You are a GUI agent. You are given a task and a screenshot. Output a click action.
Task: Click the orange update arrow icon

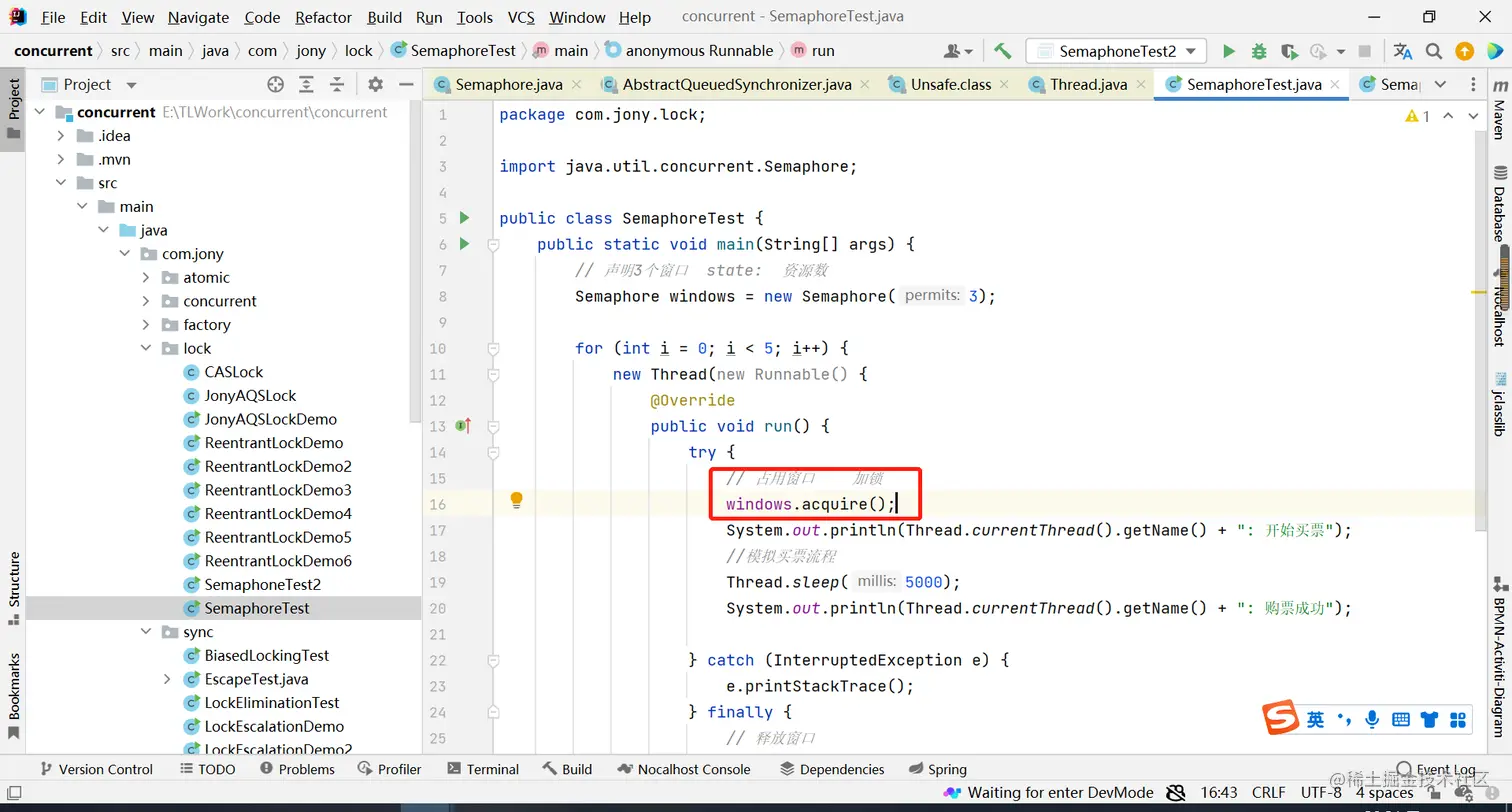click(1464, 51)
